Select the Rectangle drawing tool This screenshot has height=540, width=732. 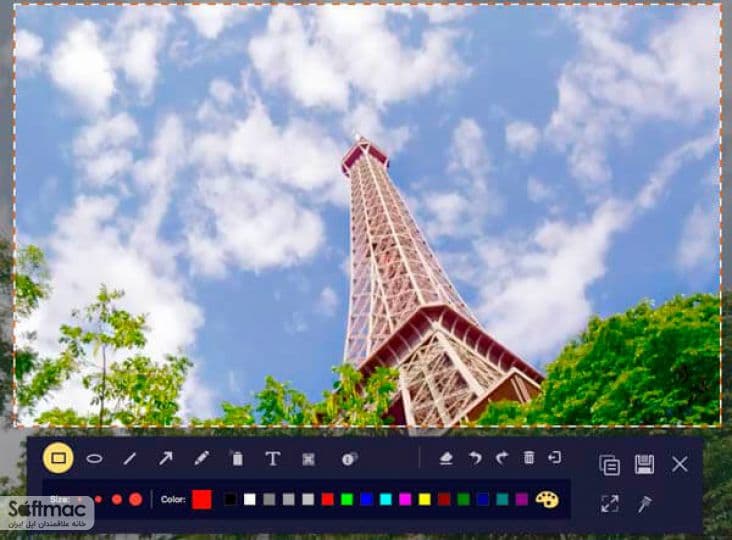pyautogui.click(x=58, y=458)
